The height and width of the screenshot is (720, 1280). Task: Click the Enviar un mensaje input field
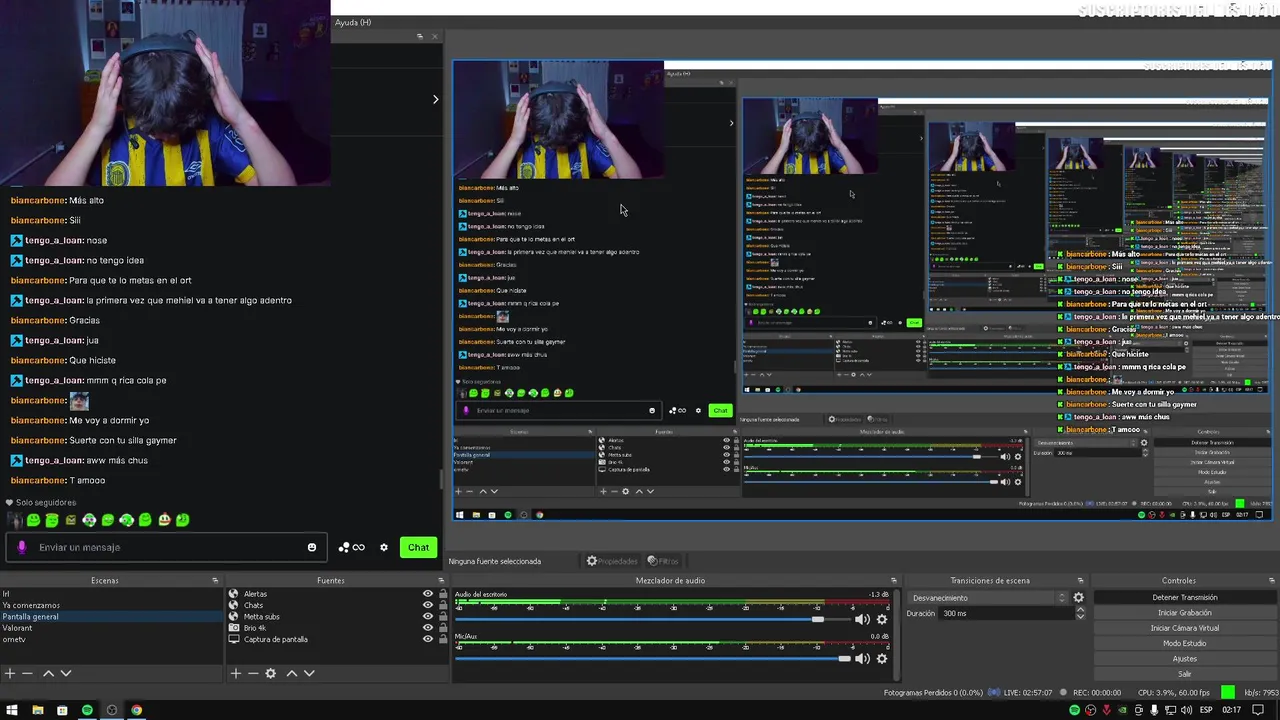(168, 548)
